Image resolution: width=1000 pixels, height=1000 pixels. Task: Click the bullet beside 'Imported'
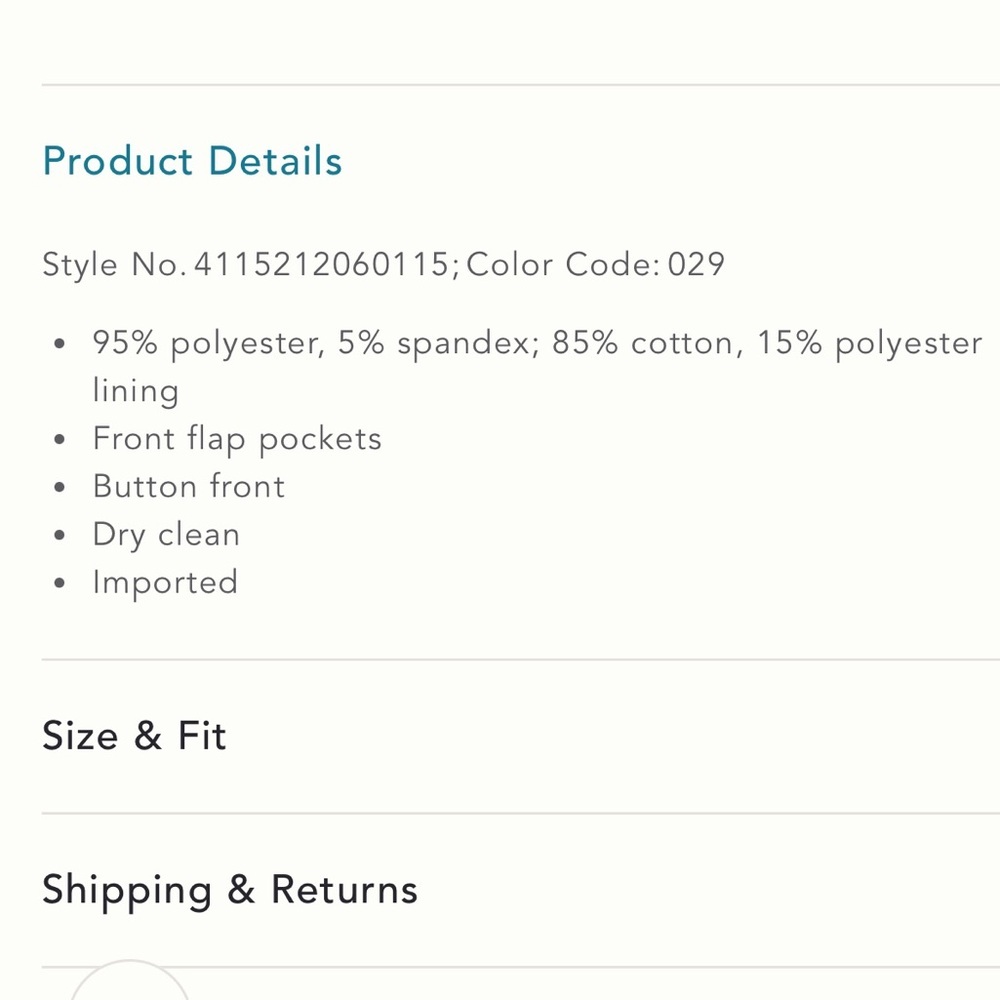(x=60, y=583)
